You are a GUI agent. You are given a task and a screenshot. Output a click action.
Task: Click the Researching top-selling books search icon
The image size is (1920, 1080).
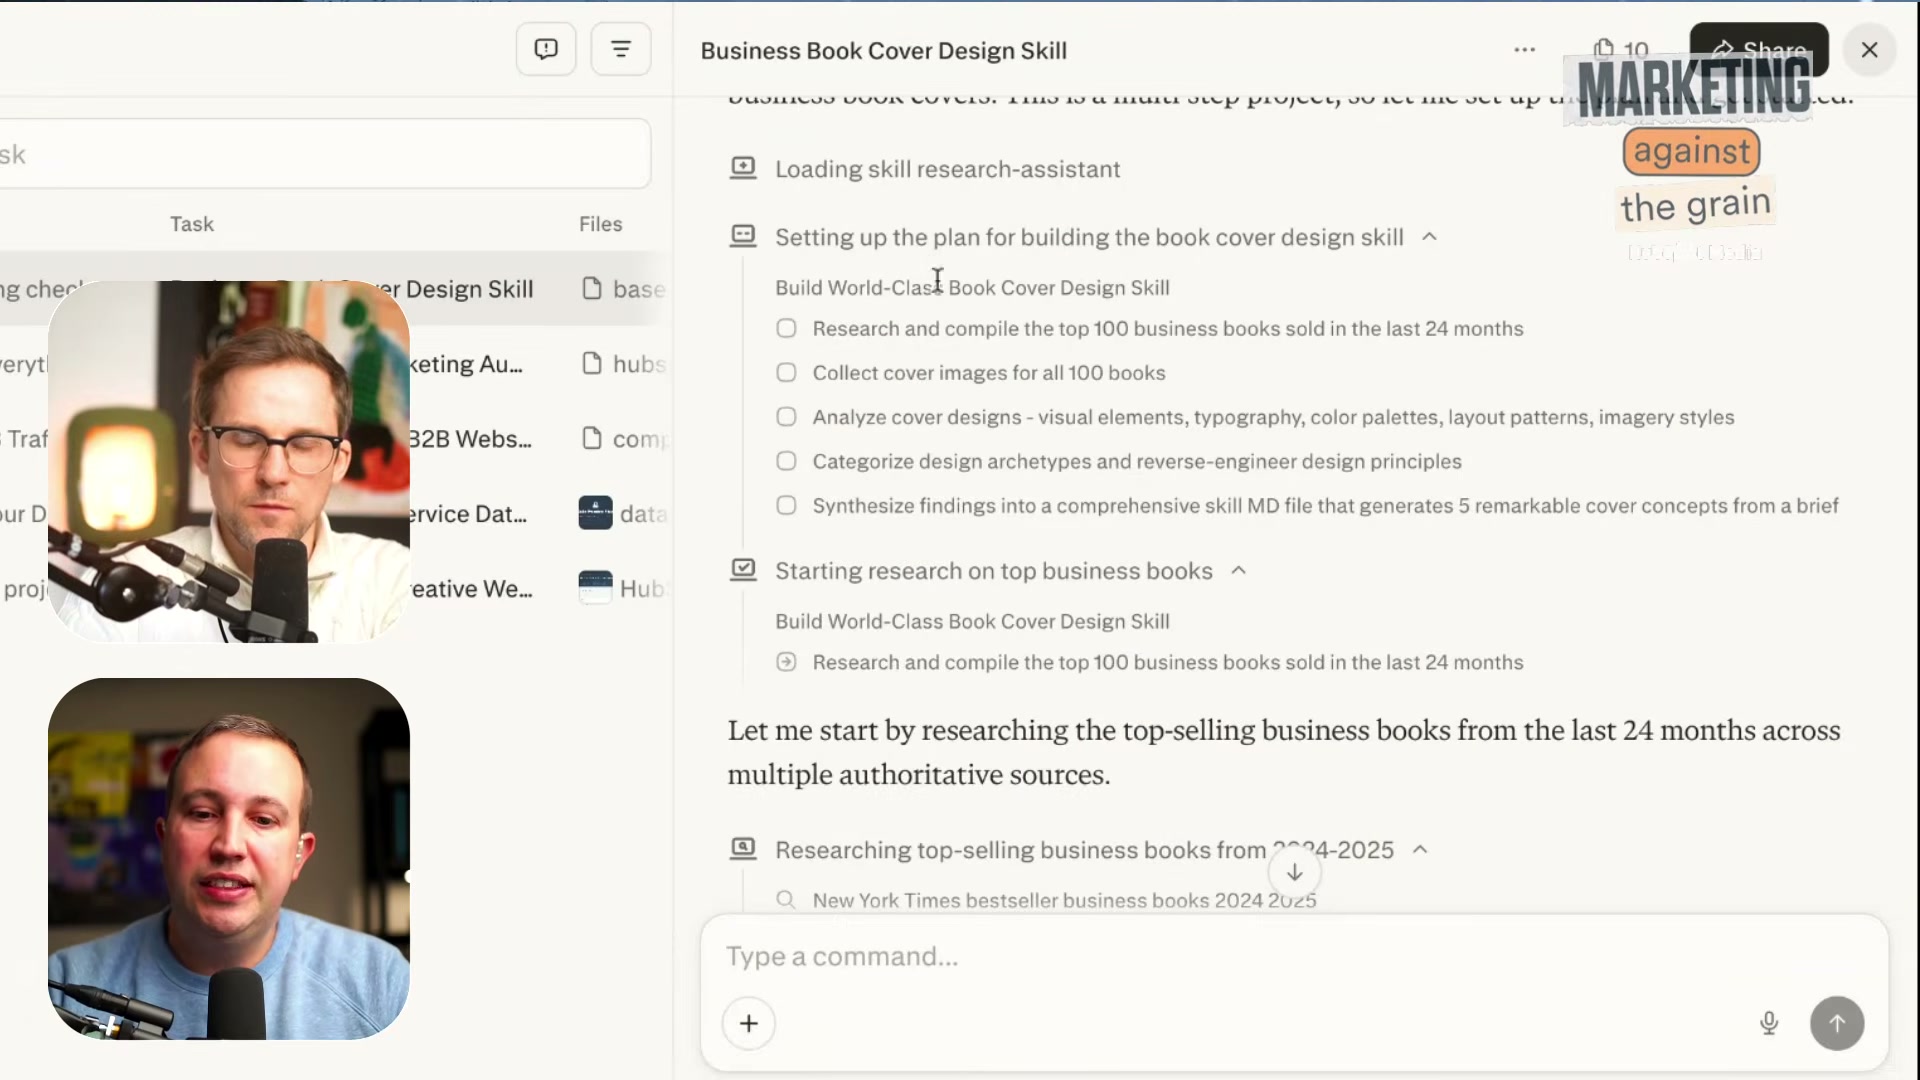pos(742,849)
